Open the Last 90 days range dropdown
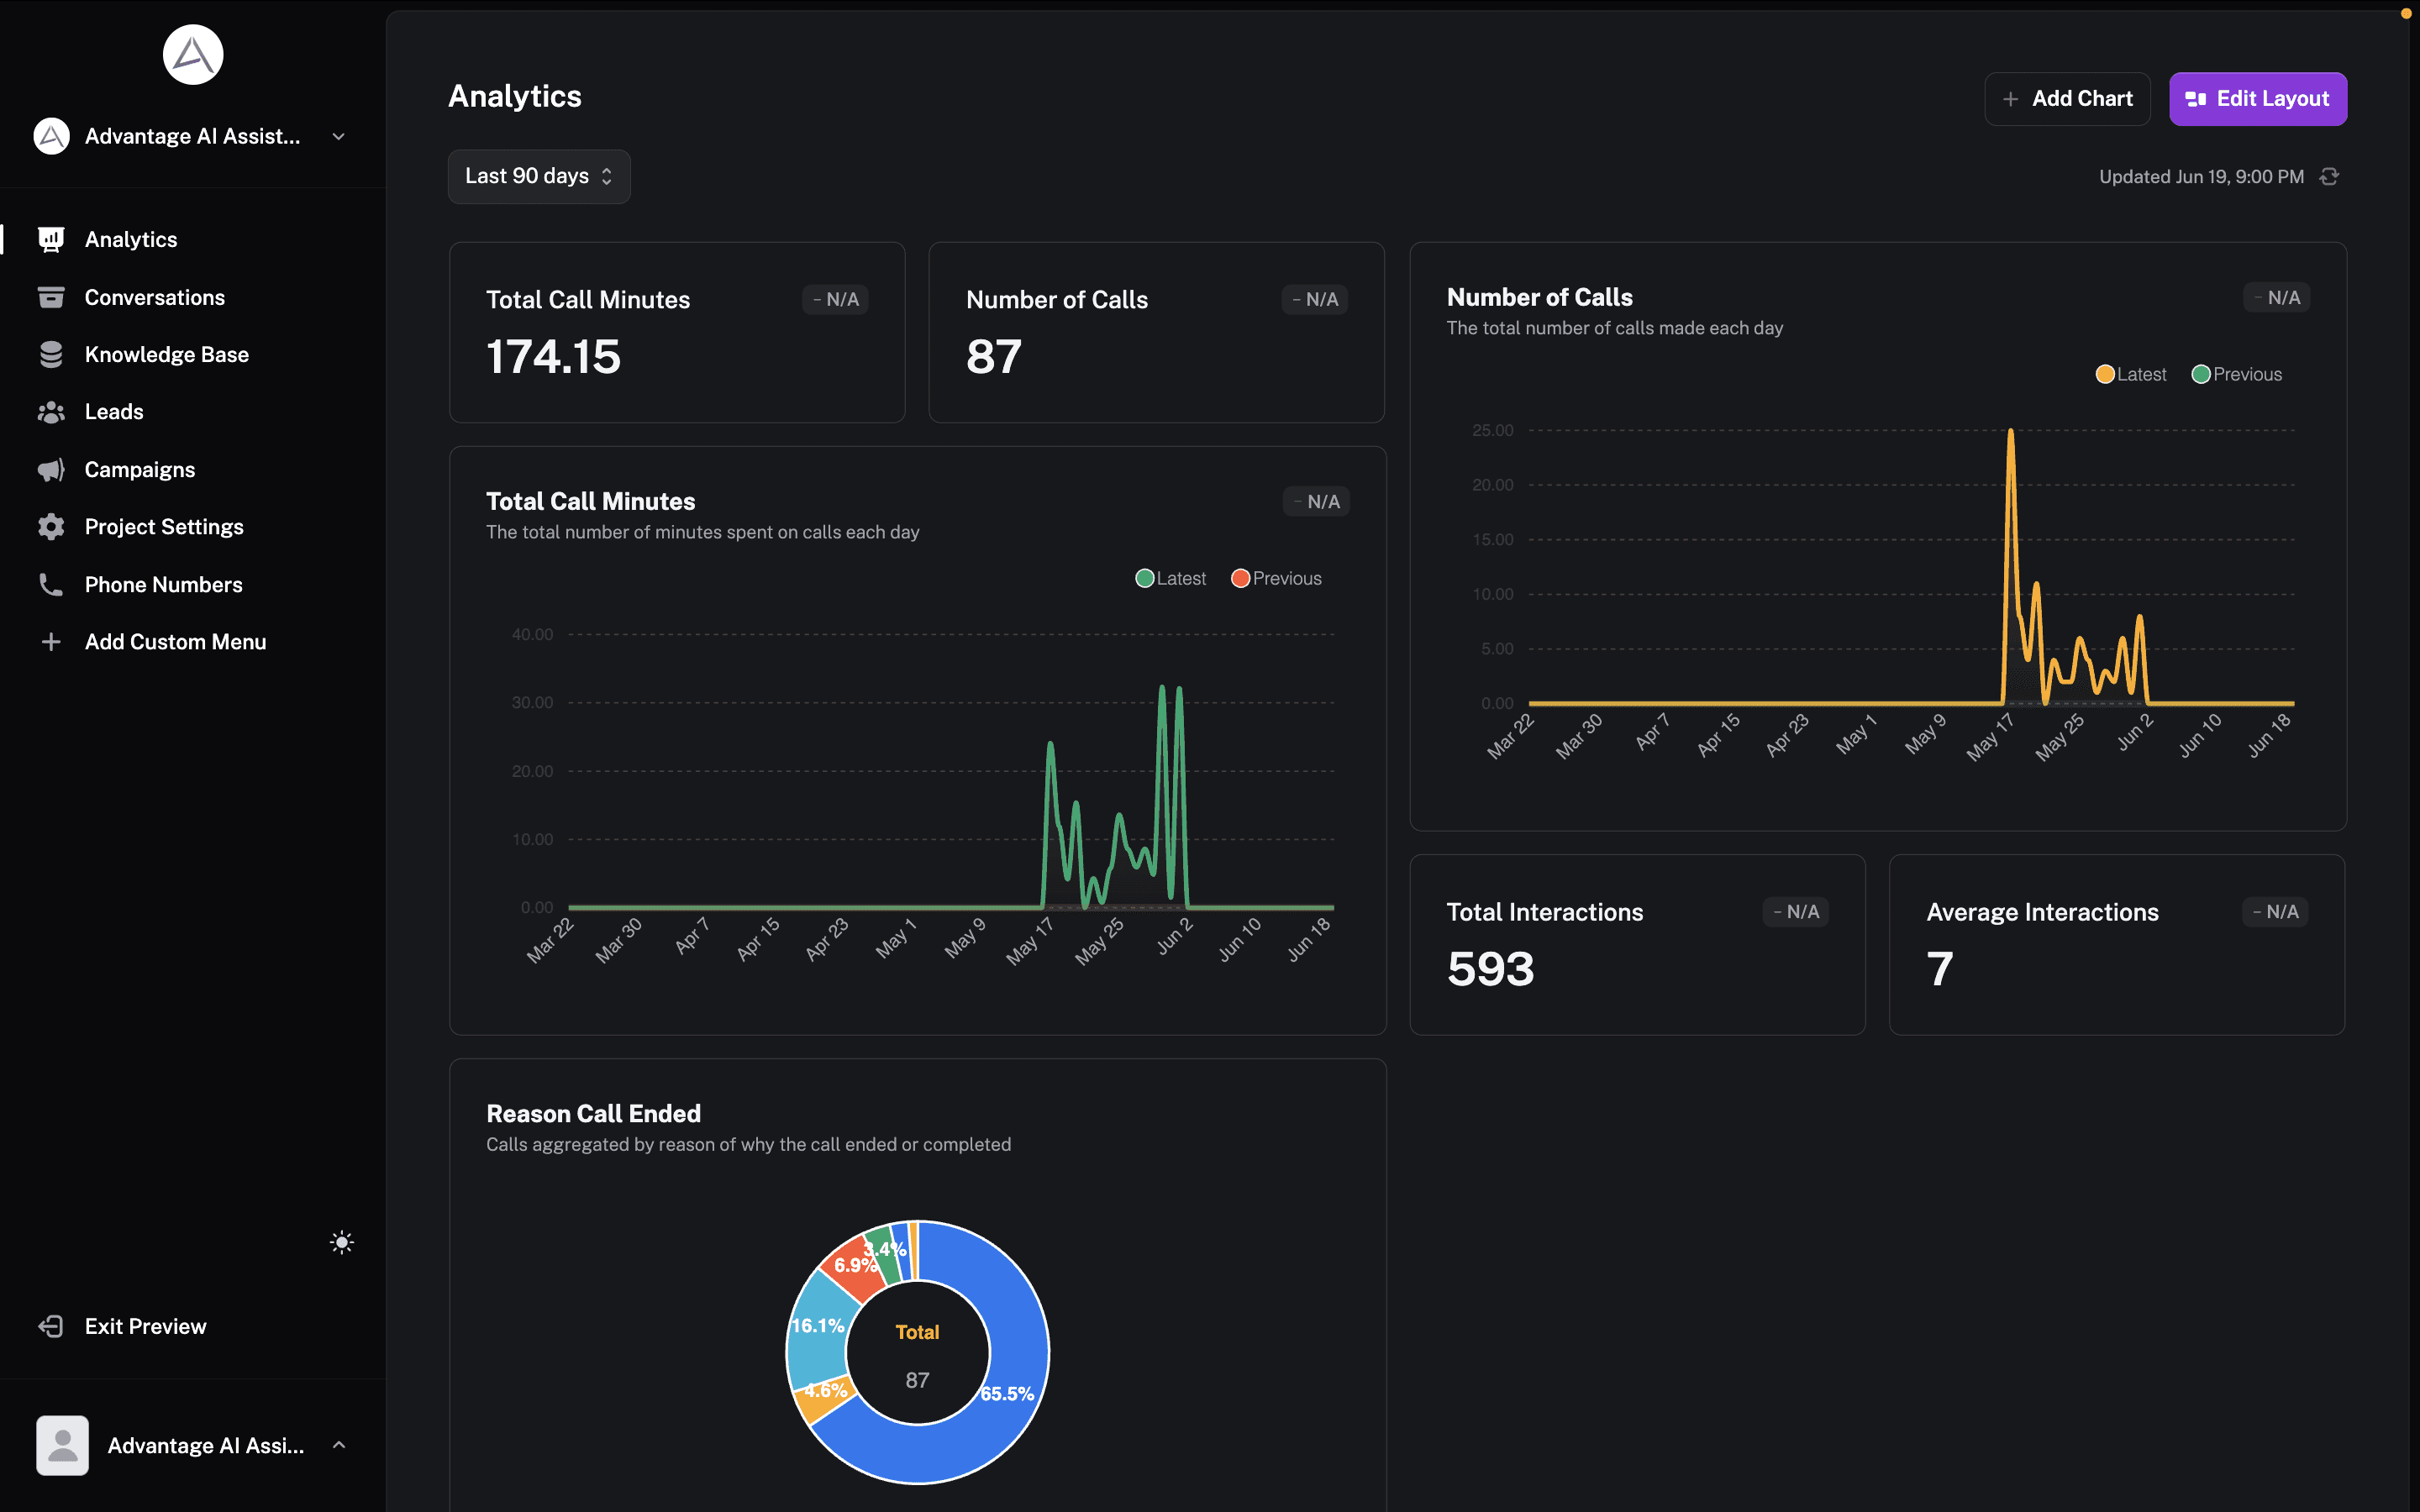The image size is (2420, 1512). [x=538, y=176]
